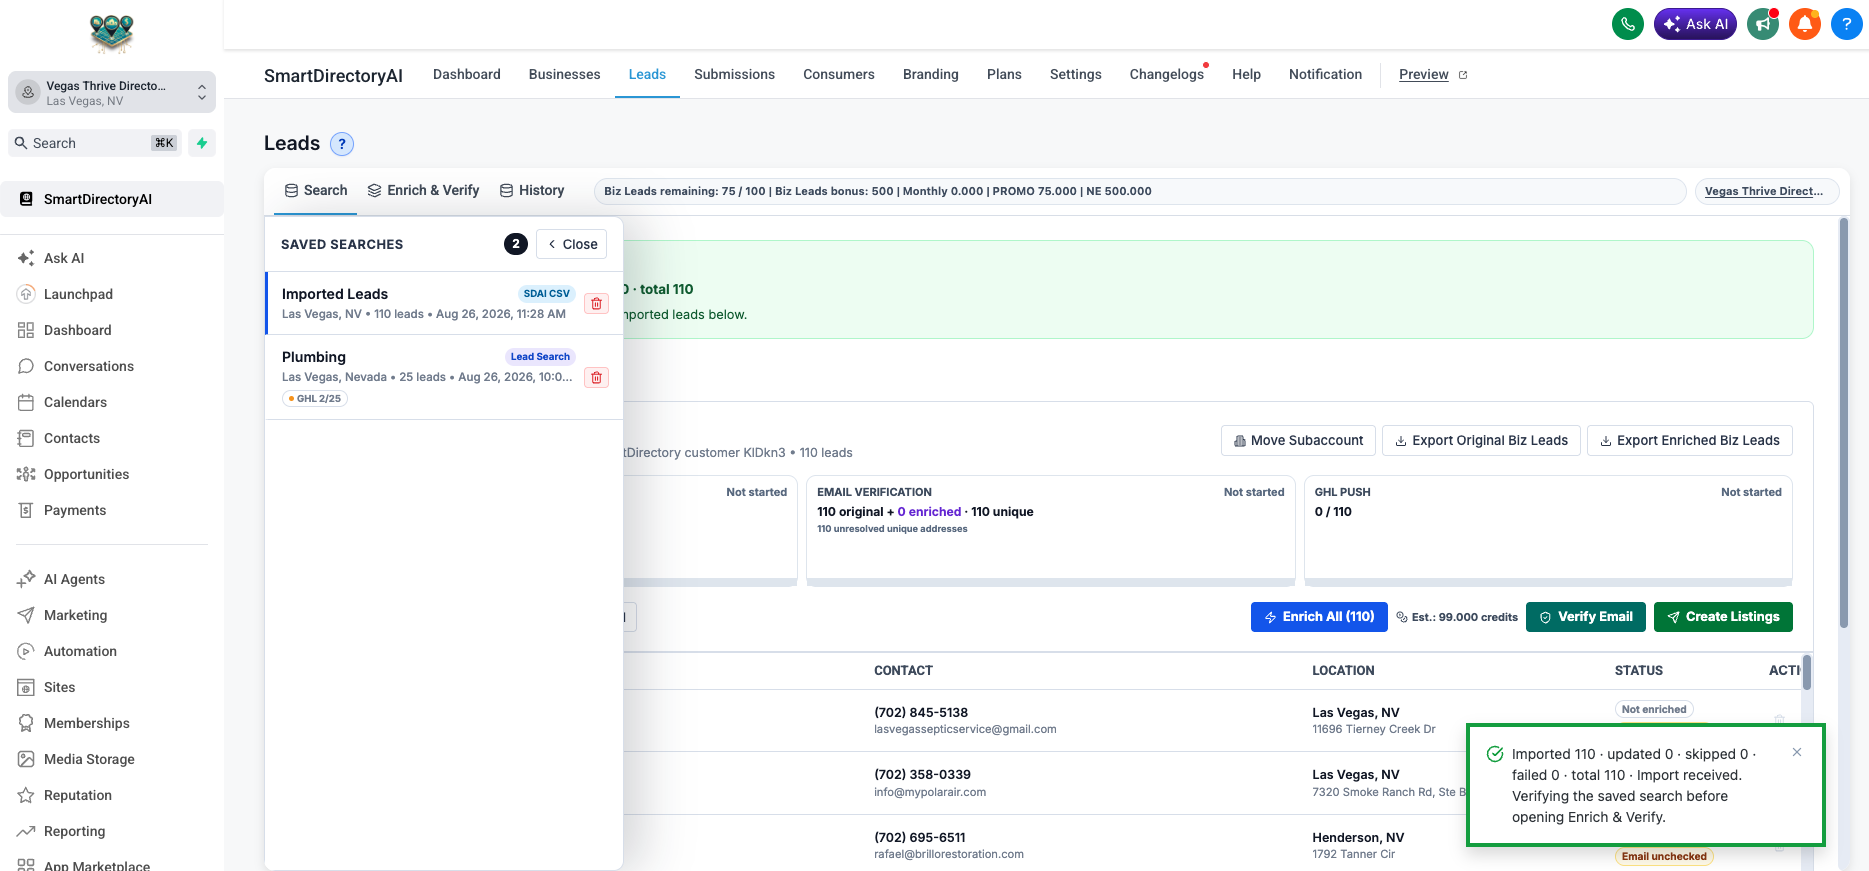Viewport: 1869px width, 871px height.
Task: Open the Plans tab
Action: tap(1004, 74)
